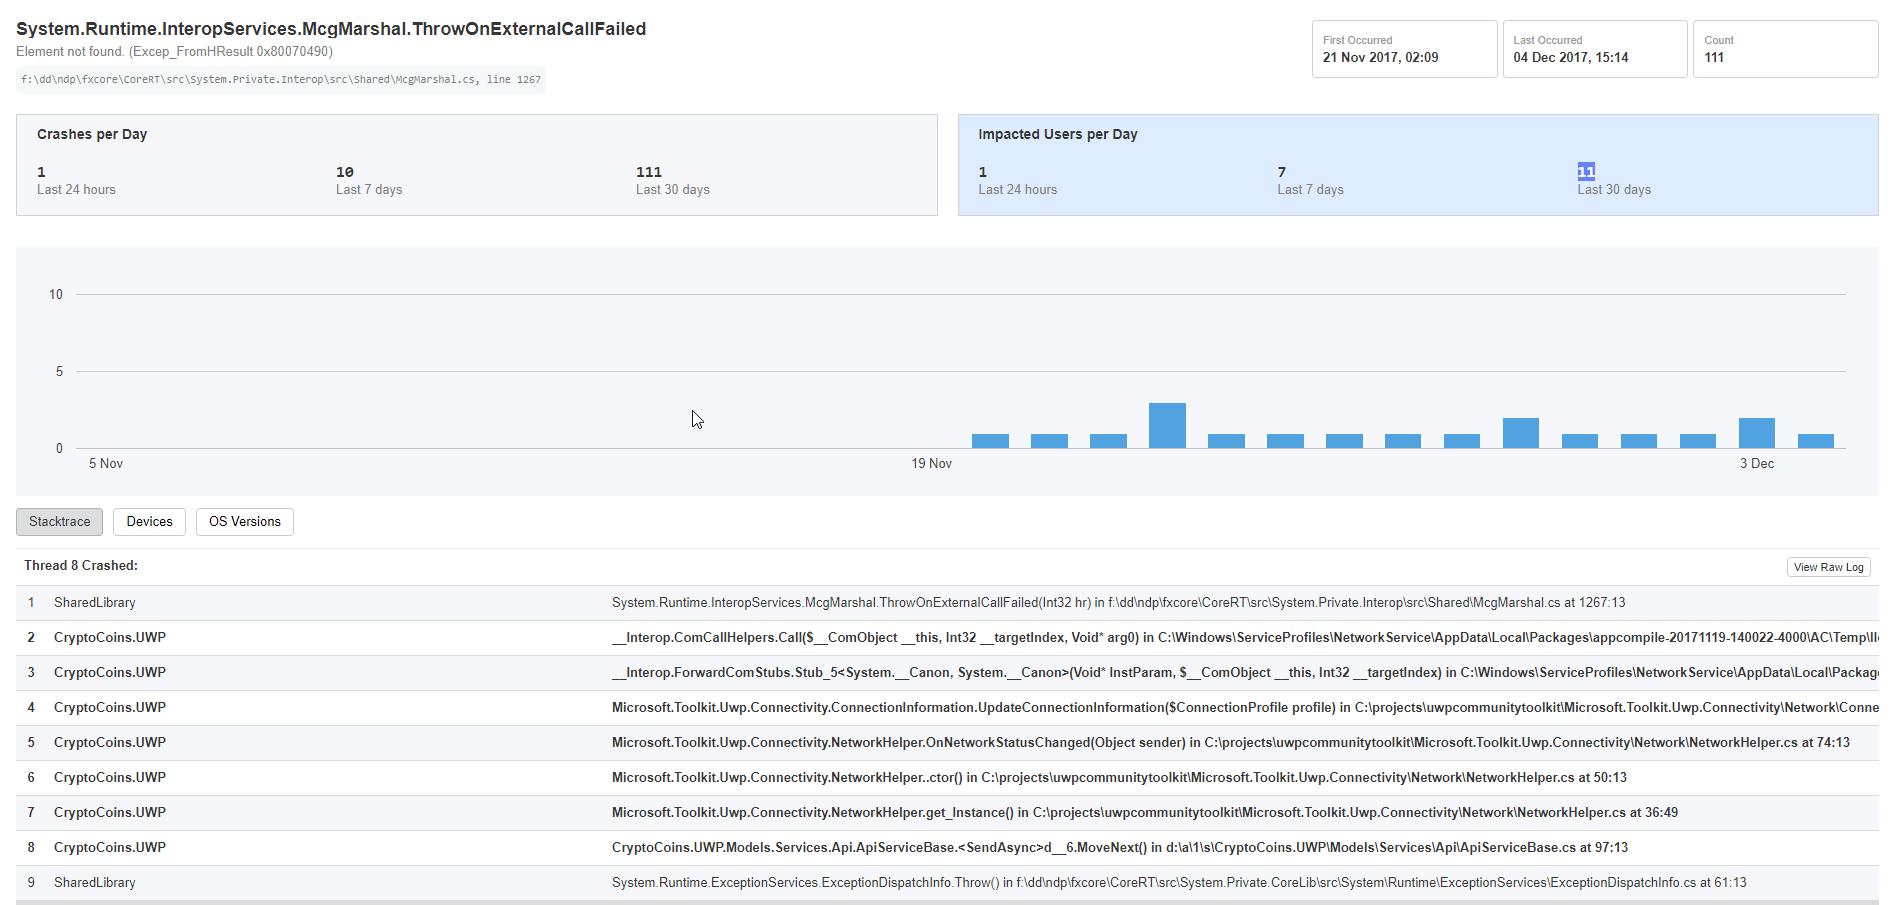Click the tallest bar in the crash chart
The image size is (1897, 905).
[1167, 425]
